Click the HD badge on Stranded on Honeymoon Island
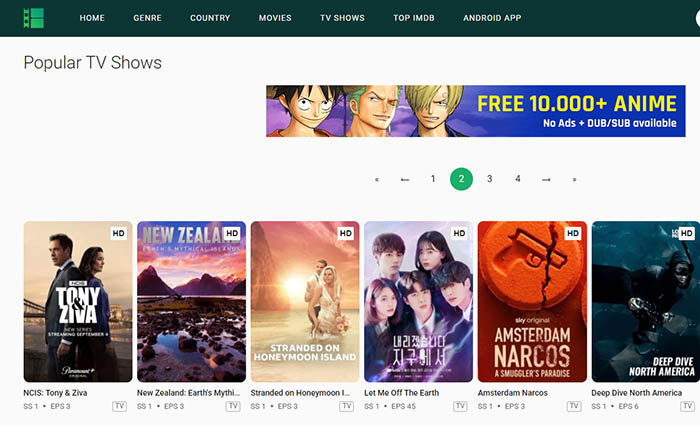 click(x=346, y=233)
